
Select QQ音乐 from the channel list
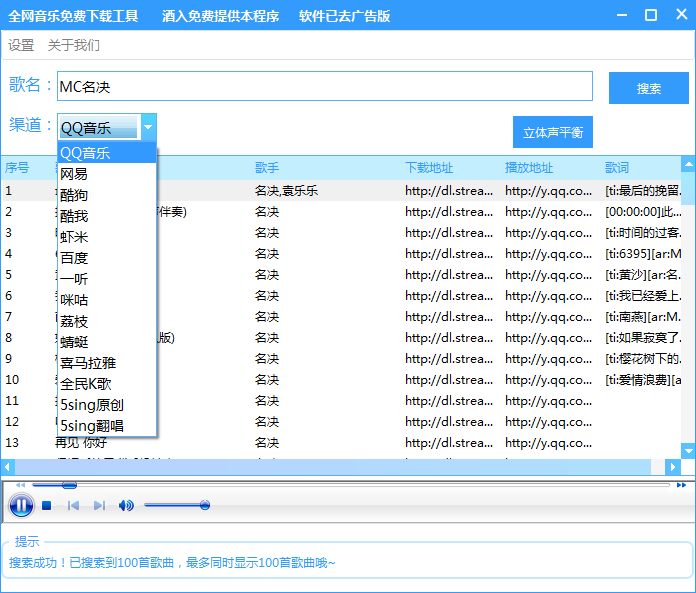(107, 153)
